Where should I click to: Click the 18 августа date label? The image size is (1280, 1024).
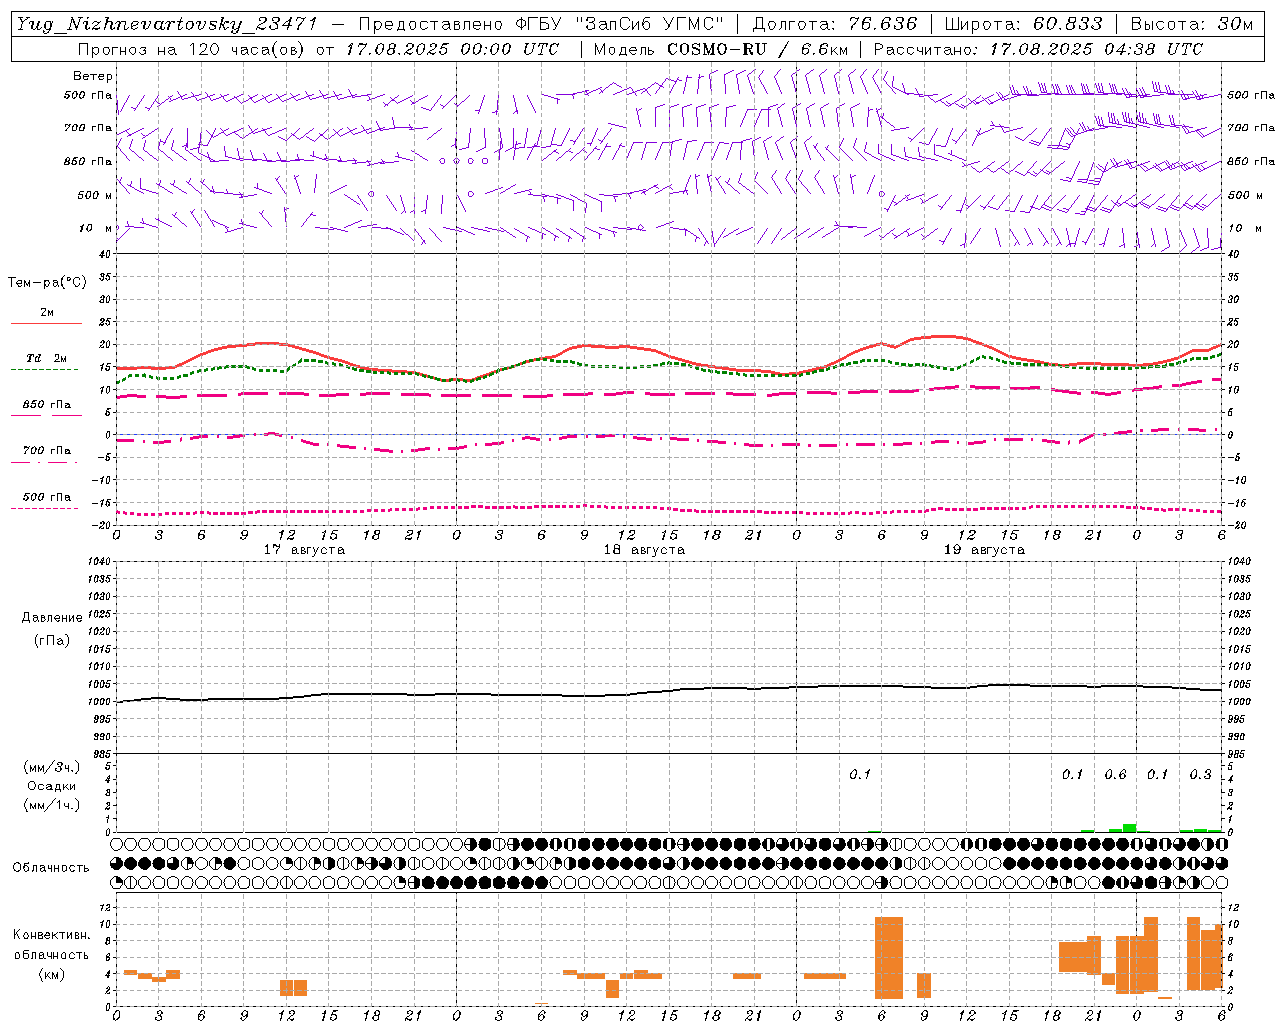[644, 550]
